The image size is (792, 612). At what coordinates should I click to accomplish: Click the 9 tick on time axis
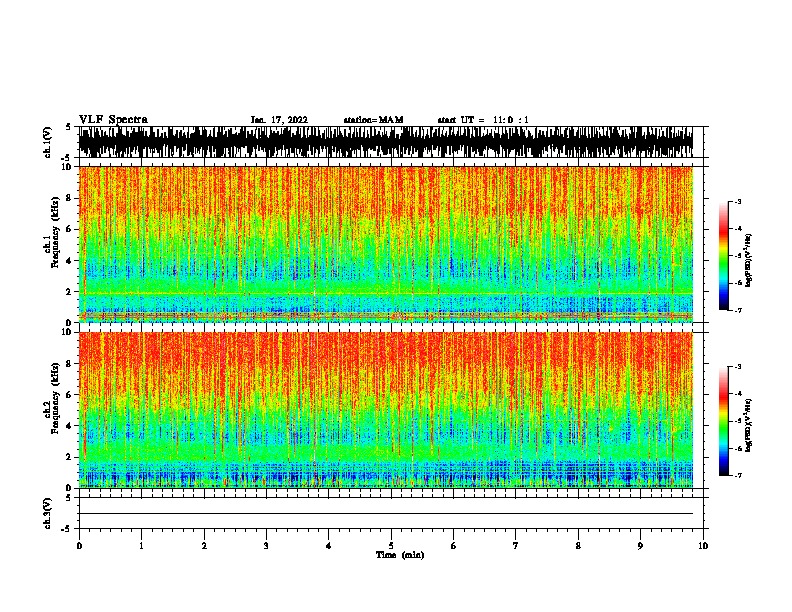(640, 546)
